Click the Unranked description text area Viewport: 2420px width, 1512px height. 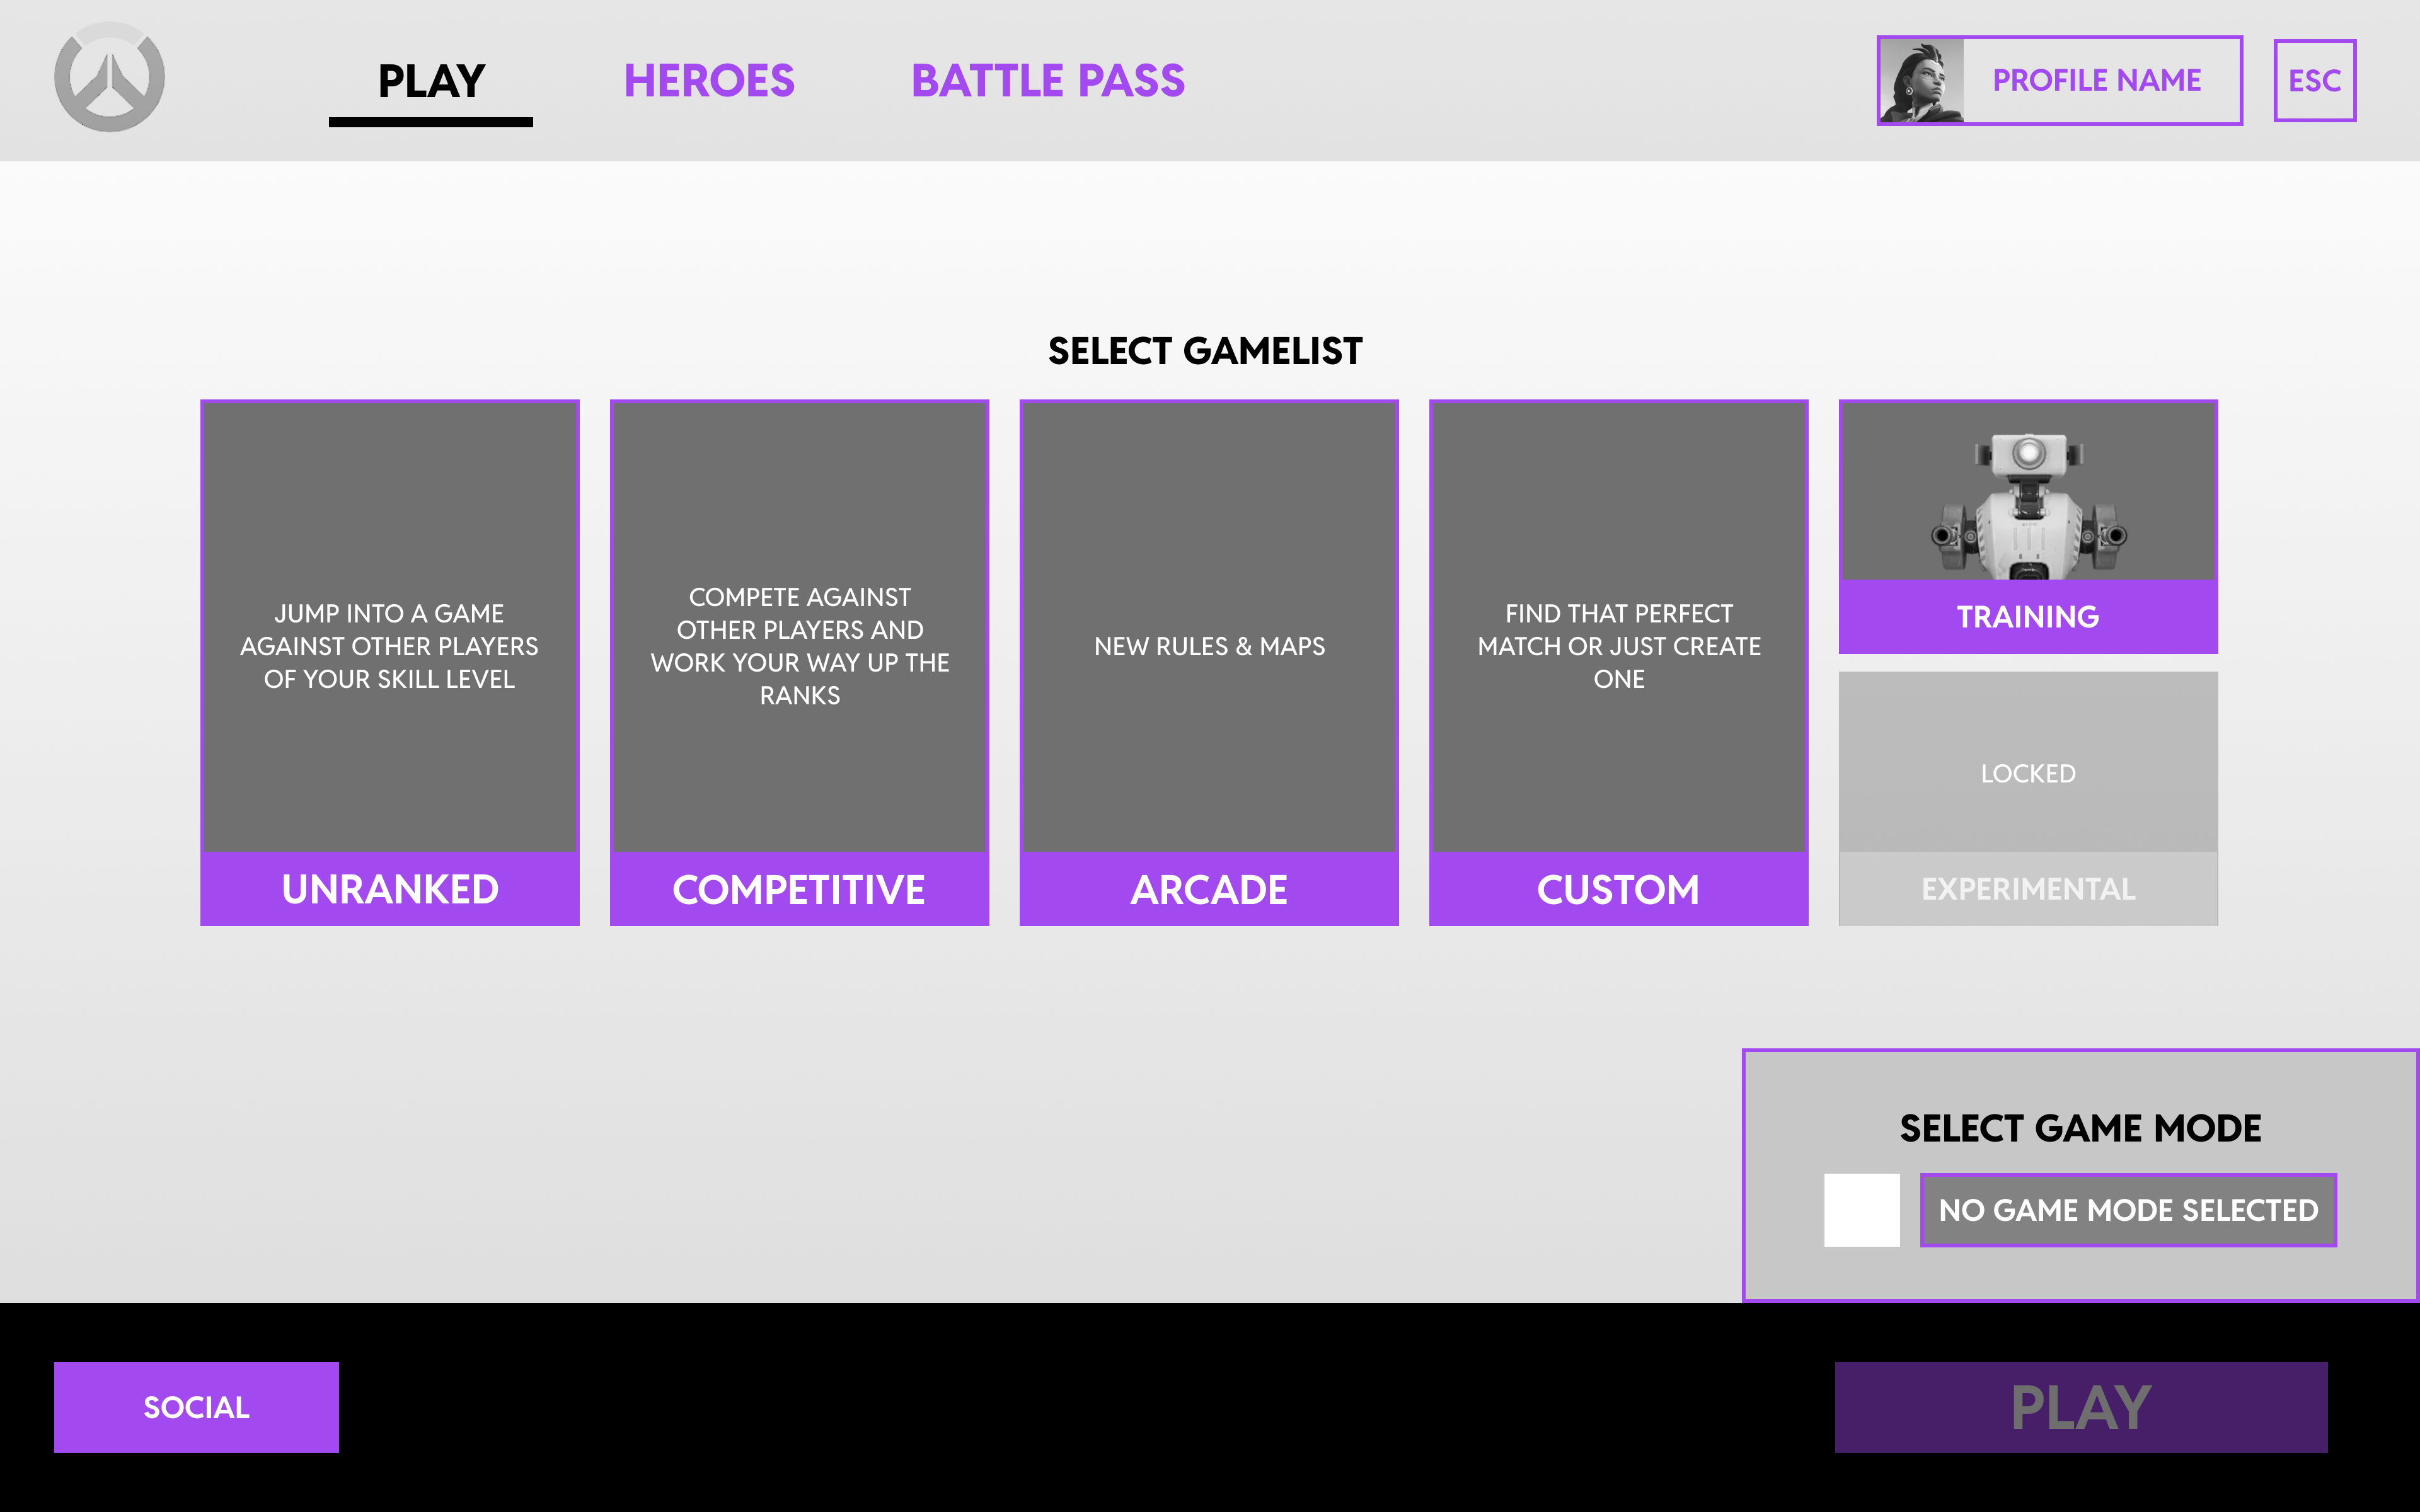pyautogui.click(x=389, y=646)
